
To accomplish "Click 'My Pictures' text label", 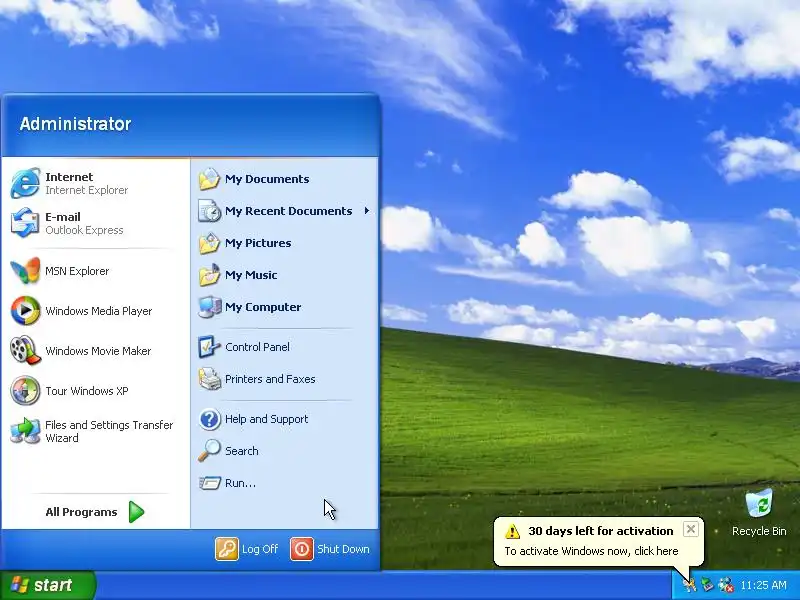I will tap(258, 243).
